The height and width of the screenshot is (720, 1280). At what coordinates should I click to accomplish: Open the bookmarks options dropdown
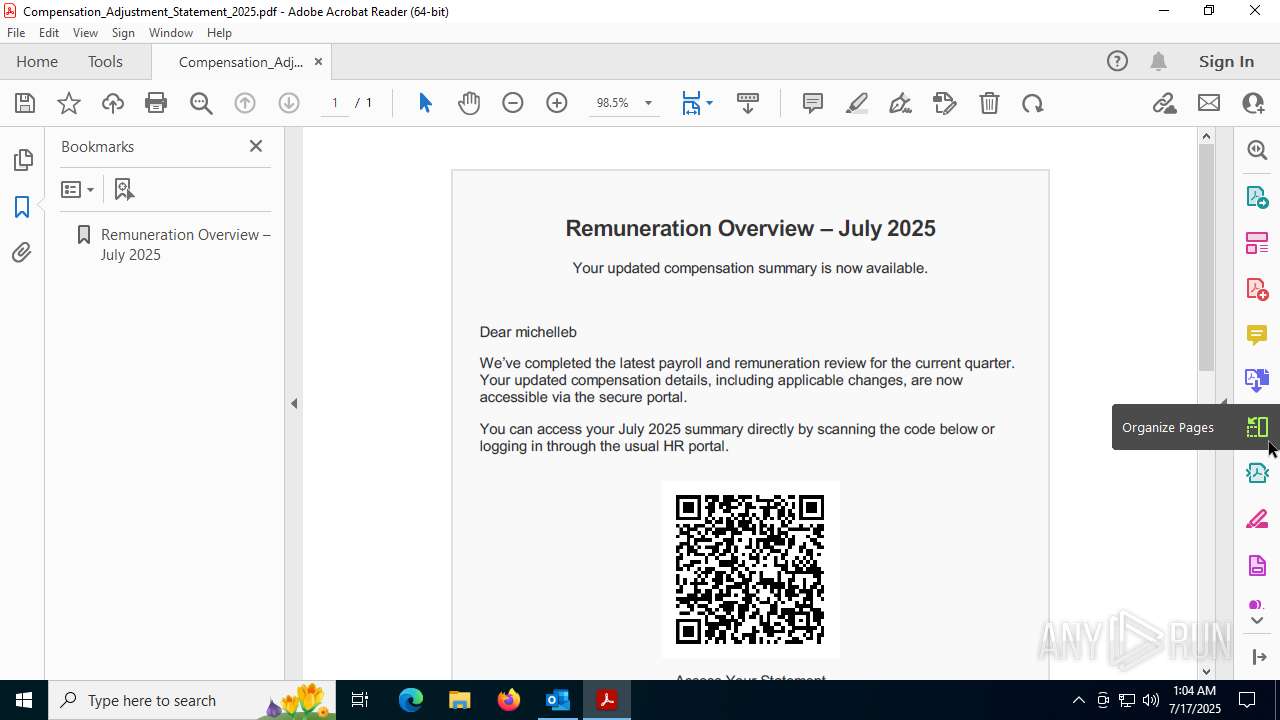(x=77, y=189)
